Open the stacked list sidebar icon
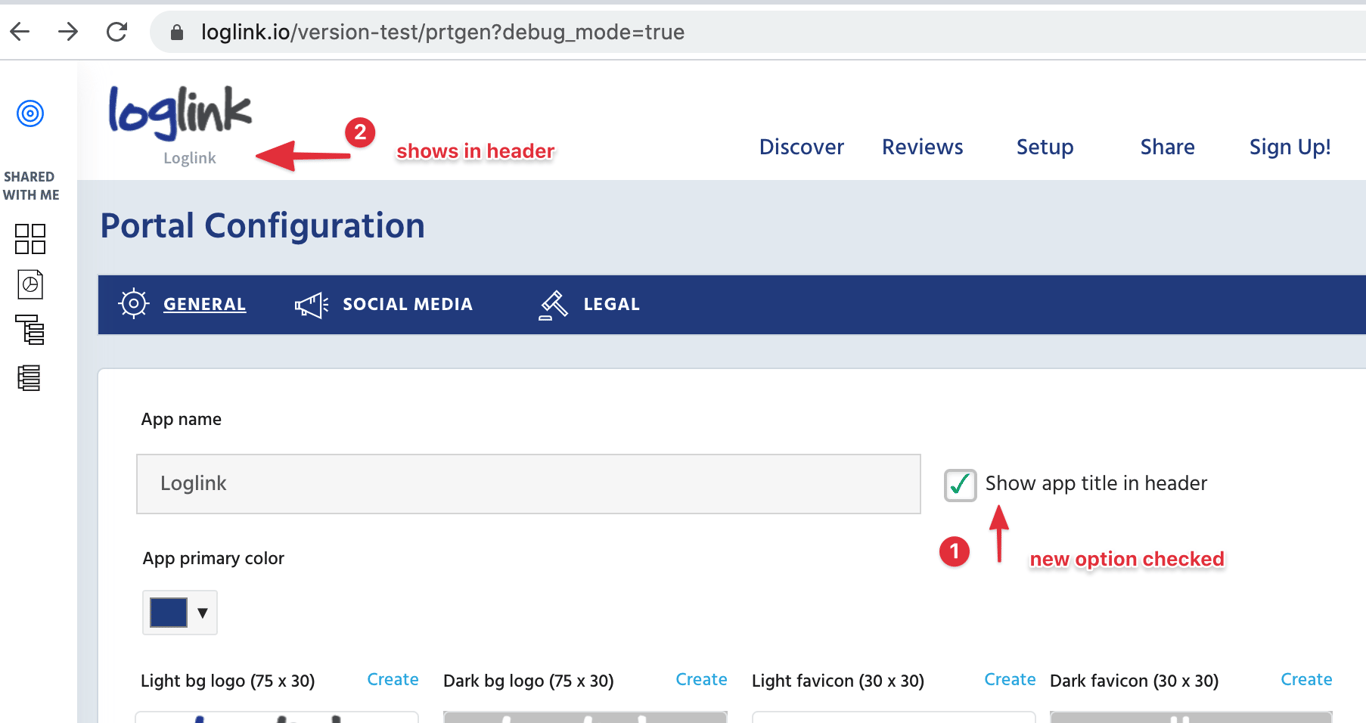 (x=29, y=378)
